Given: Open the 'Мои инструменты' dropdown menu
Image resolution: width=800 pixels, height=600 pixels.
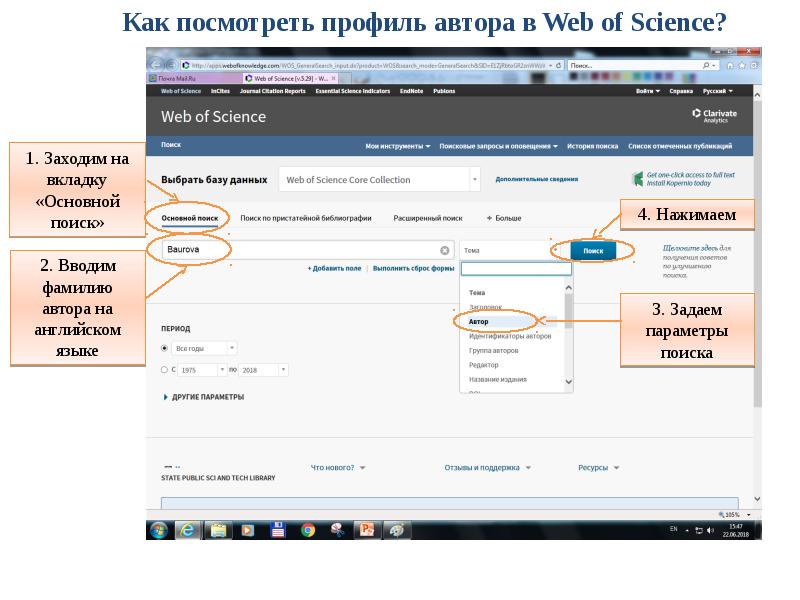Looking at the screenshot, I should tap(397, 146).
